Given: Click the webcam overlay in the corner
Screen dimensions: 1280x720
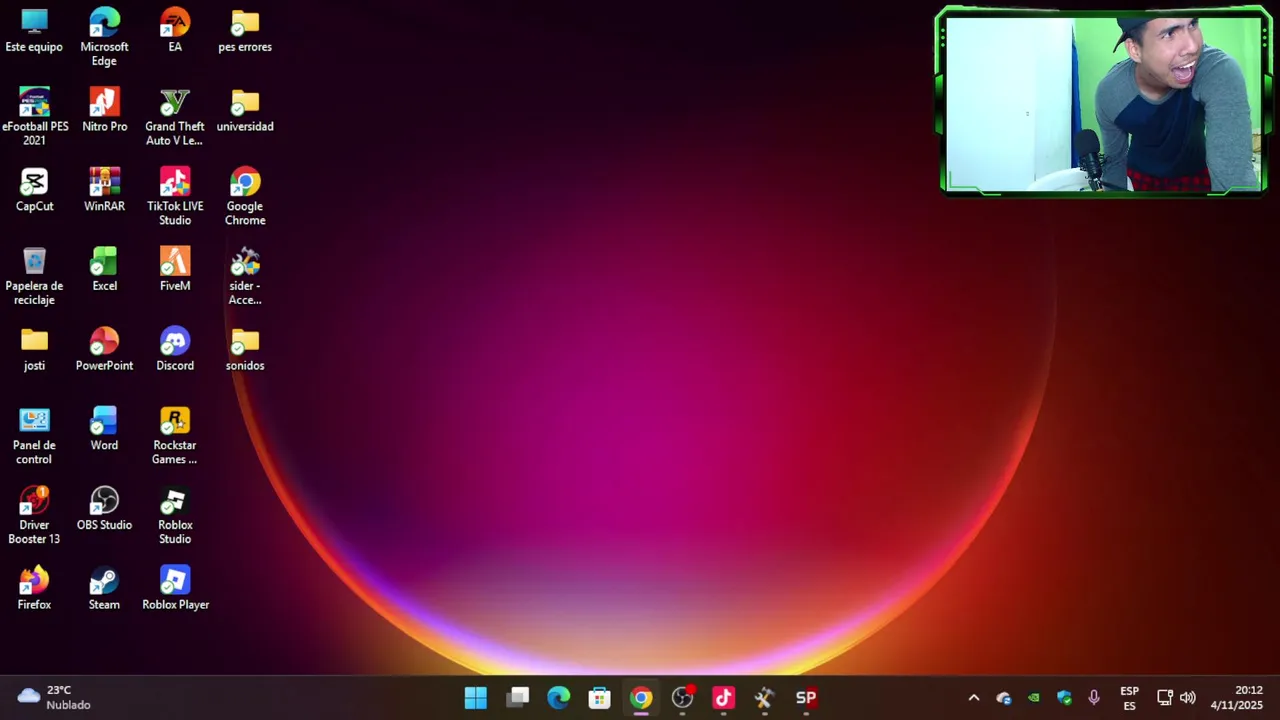Looking at the screenshot, I should (x=1103, y=101).
